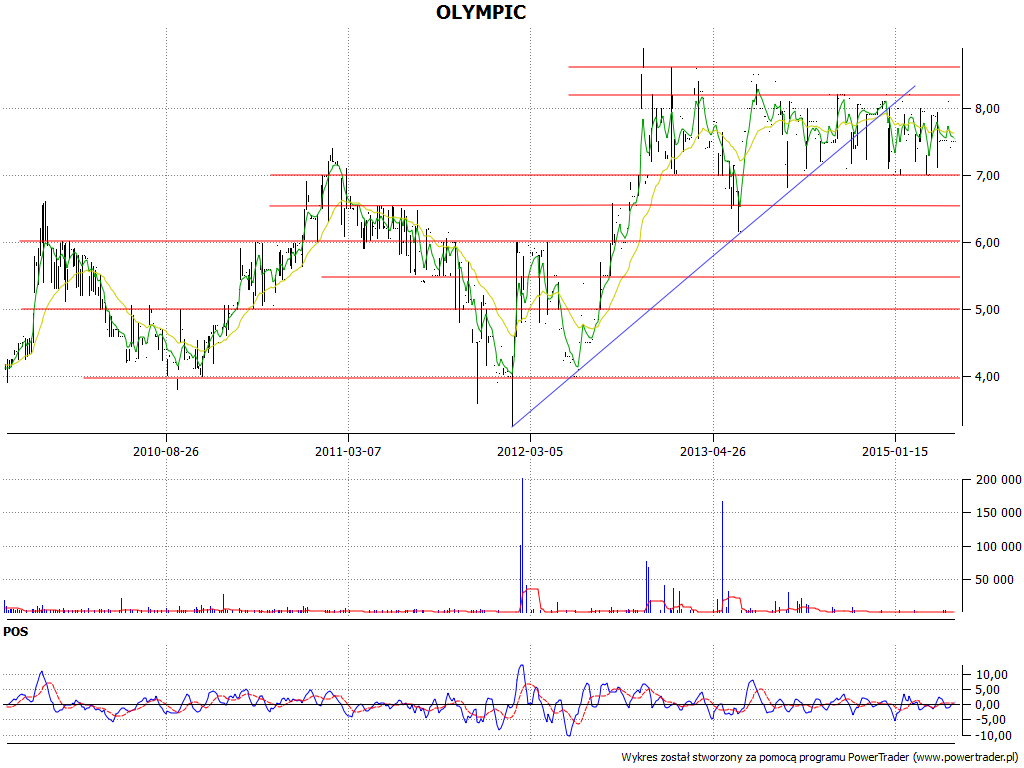
Task: Click the OLYMPIC chart title
Action: tap(481, 12)
